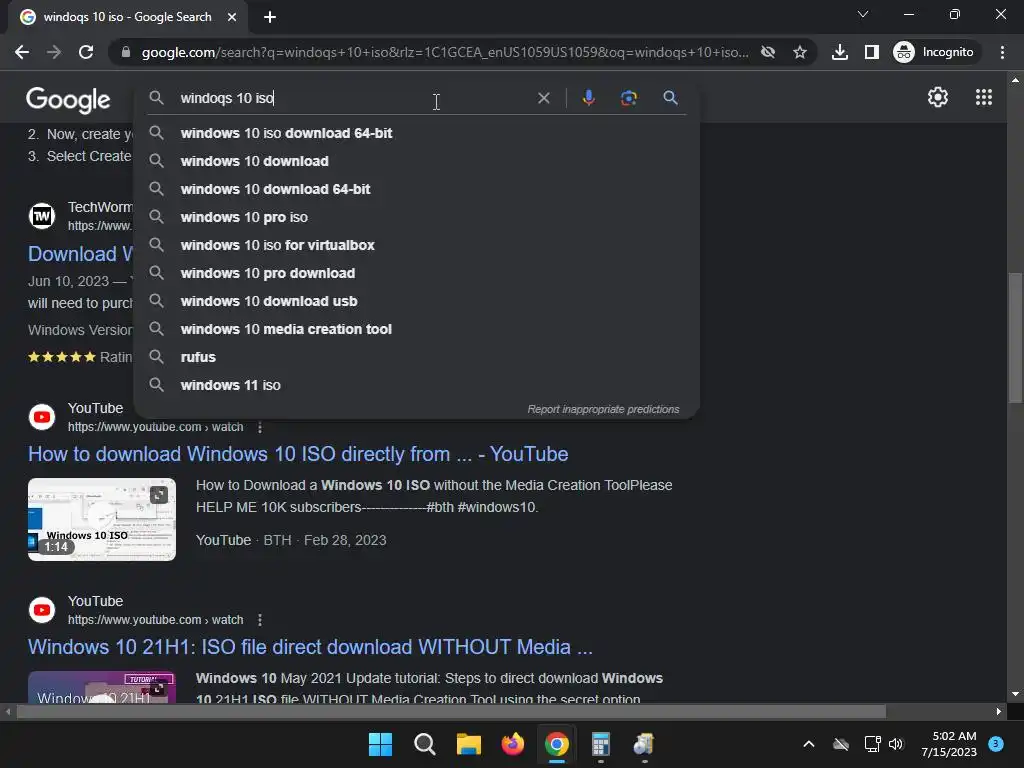This screenshot has height=768, width=1024.
Task: Launch Firefox from taskbar
Action: click(x=513, y=744)
